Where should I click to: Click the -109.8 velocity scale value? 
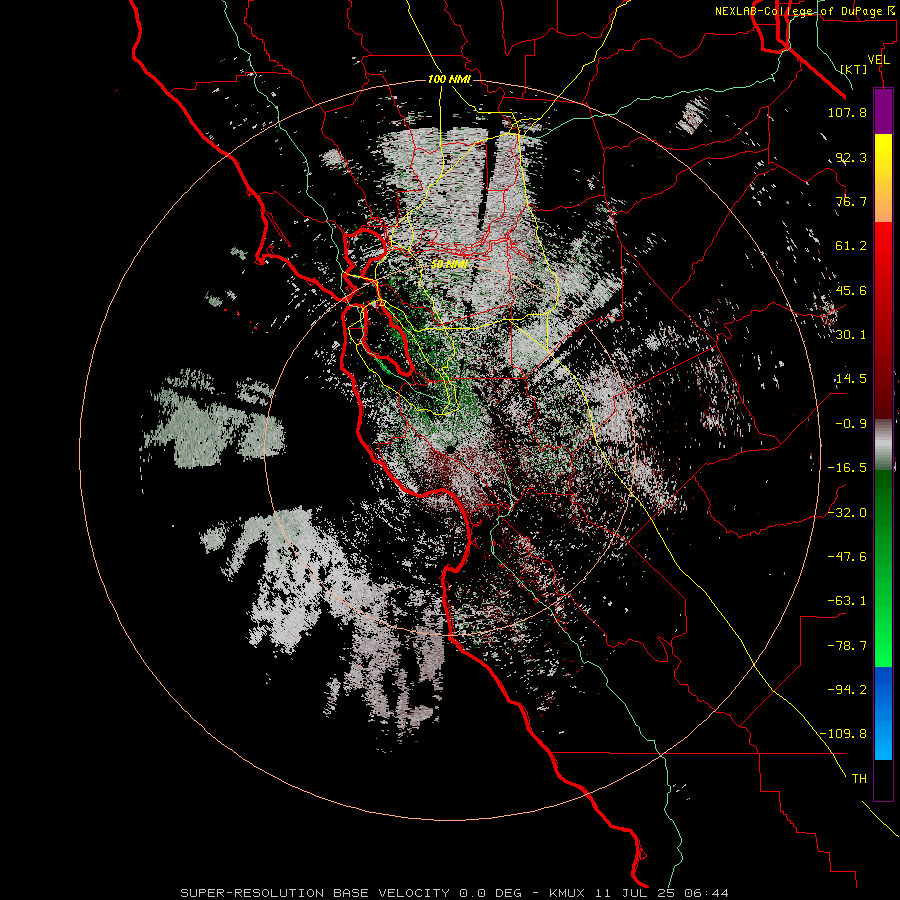pos(844,734)
